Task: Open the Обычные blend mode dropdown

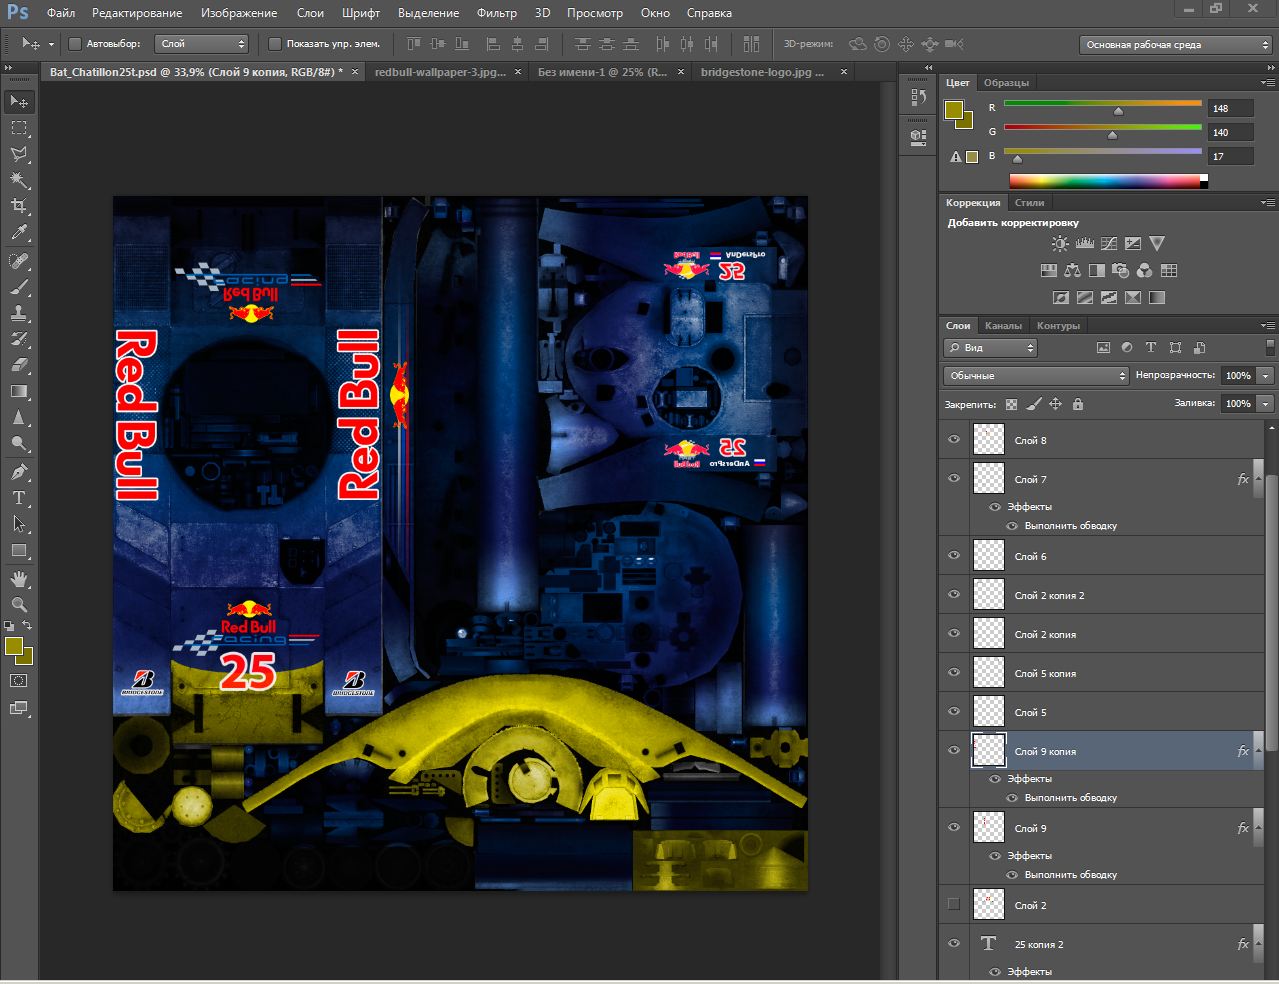Action: (1036, 375)
